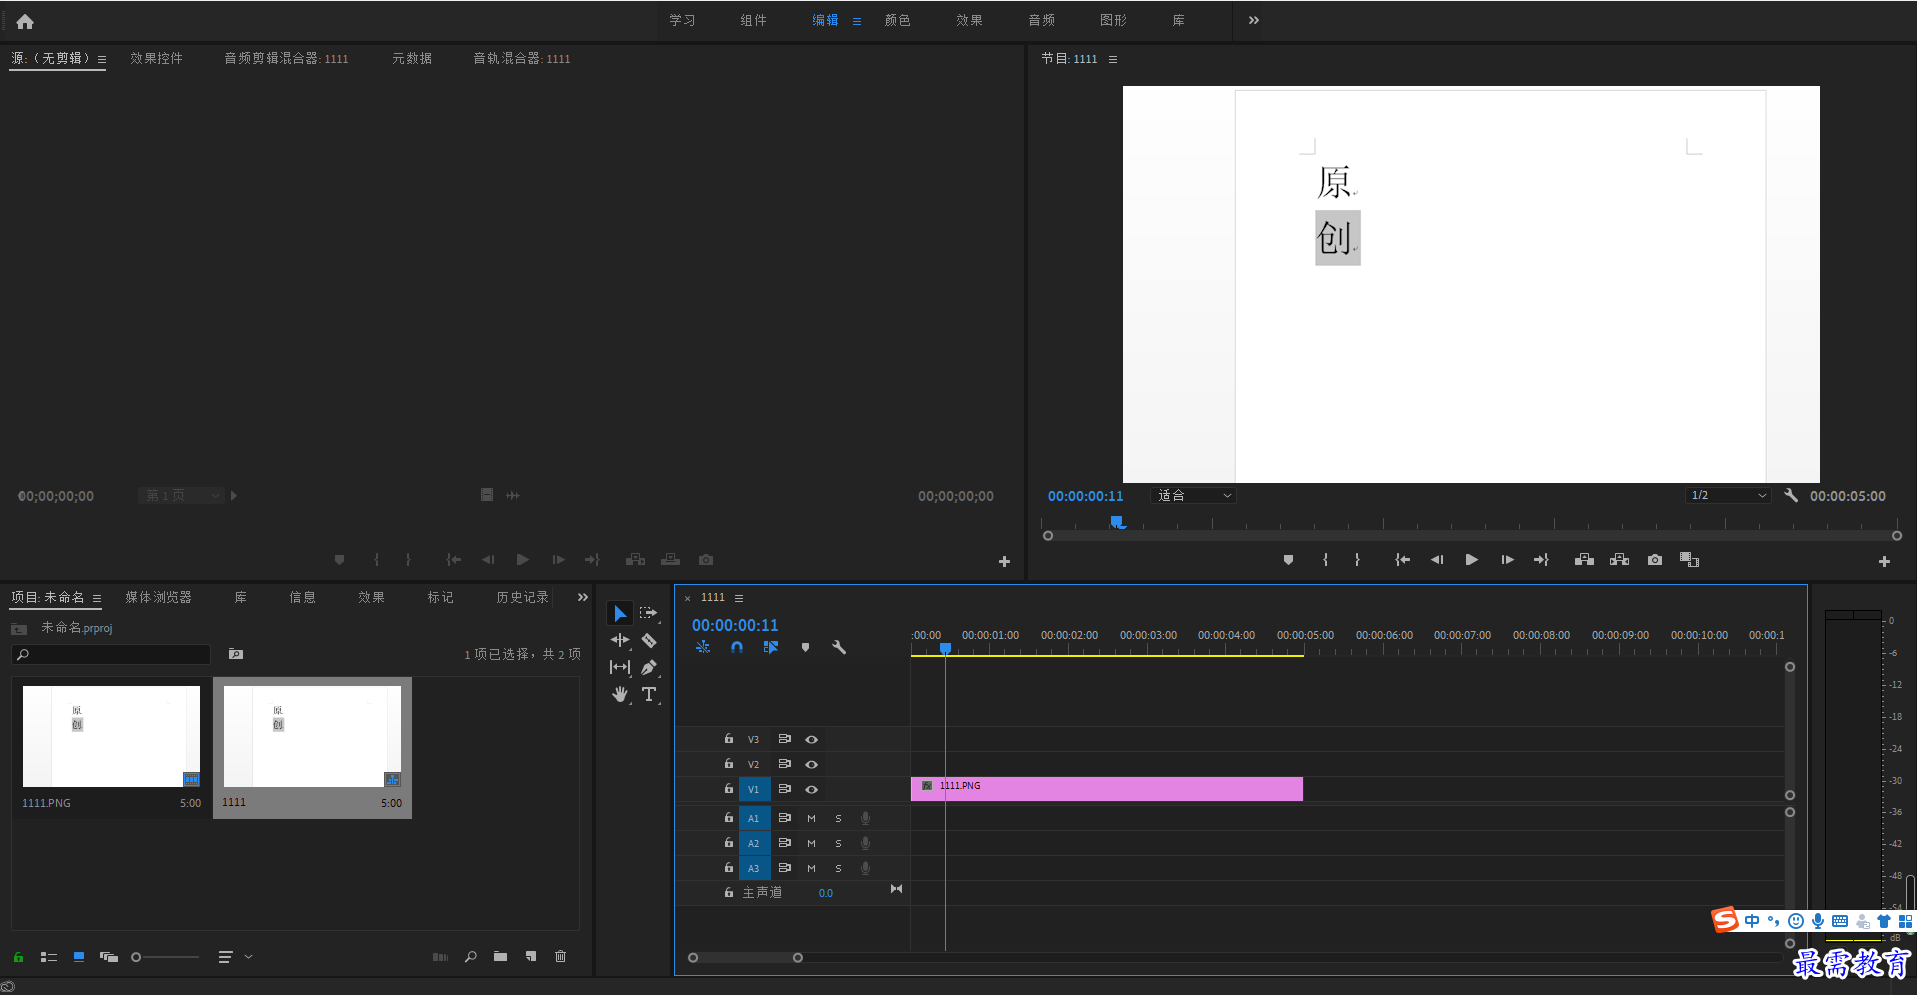1917x995 pixels.
Task: Select the Slip tool
Action: click(x=620, y=667)
